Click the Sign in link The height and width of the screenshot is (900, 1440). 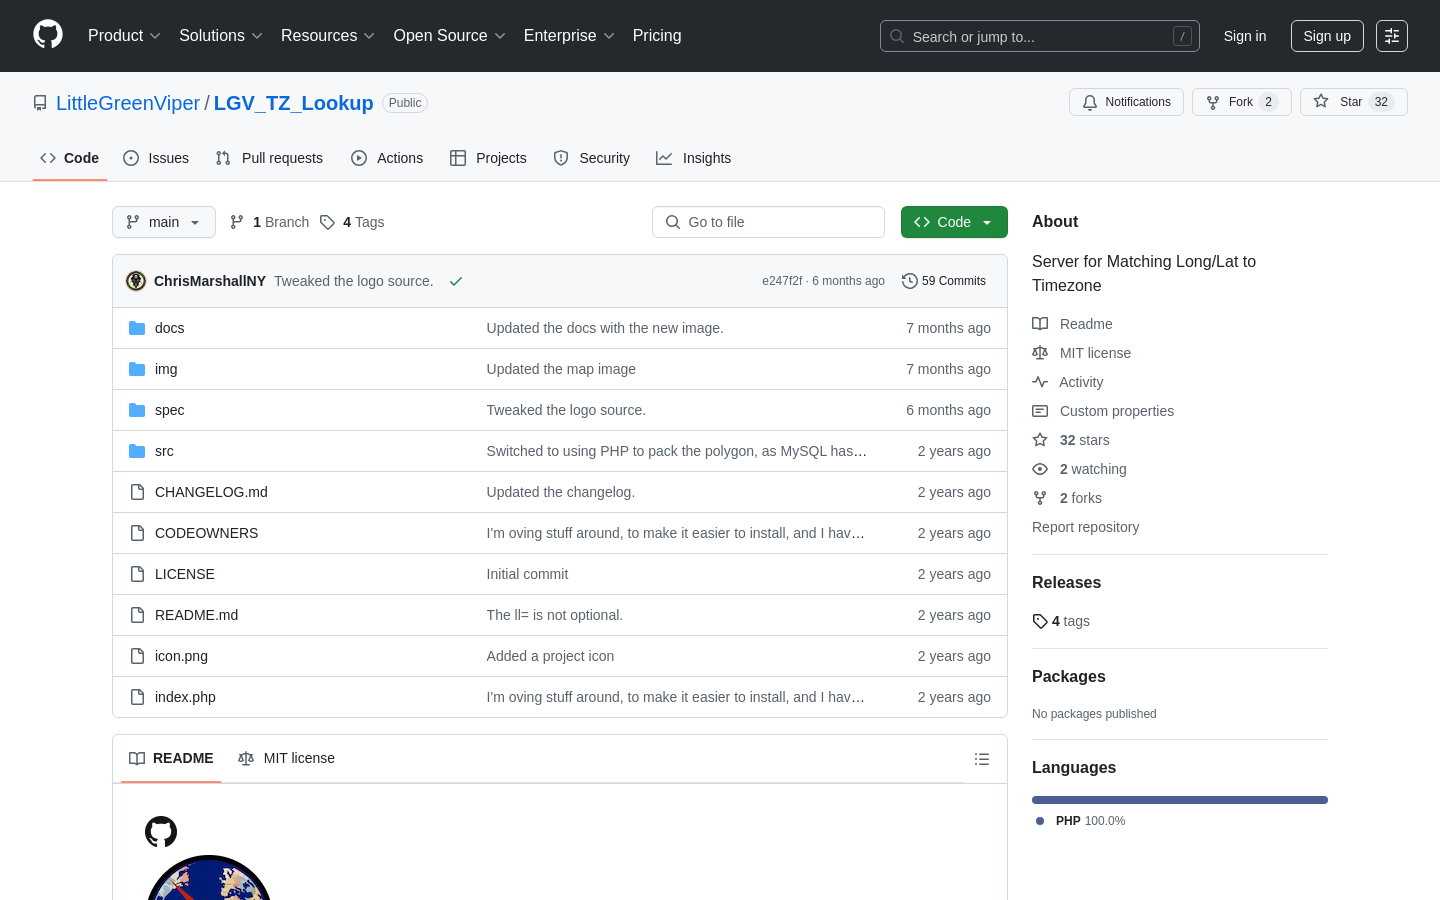(1245, 36)
